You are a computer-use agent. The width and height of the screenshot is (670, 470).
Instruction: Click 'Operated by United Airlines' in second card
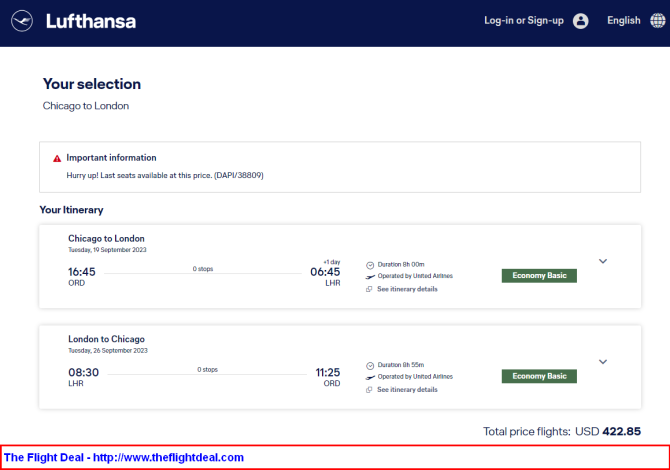click(415, 376)
